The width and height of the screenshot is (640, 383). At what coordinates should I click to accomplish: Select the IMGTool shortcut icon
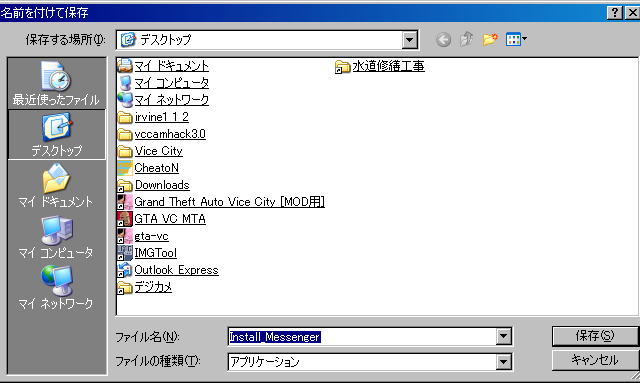tap(125, 253)
